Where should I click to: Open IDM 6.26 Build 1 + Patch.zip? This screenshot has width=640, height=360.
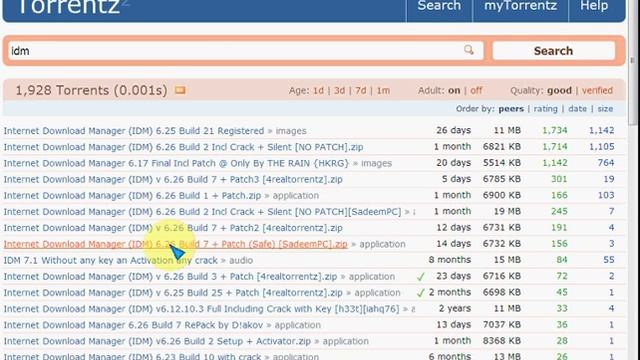pos(132,196)
